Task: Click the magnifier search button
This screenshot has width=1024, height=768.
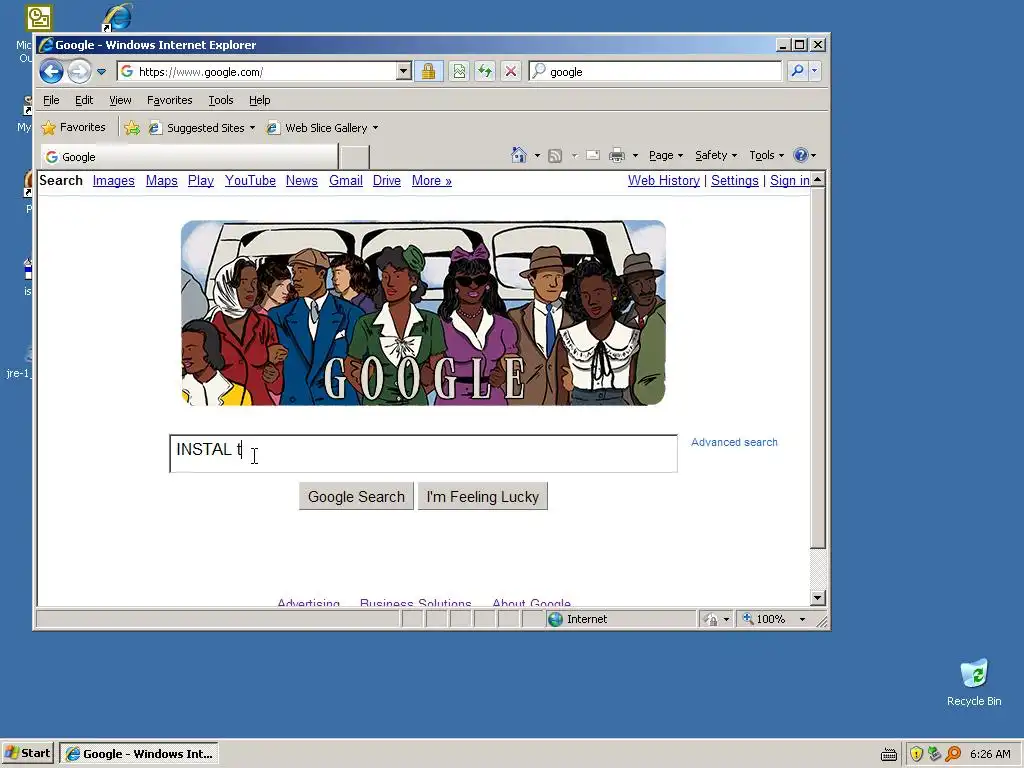Action: [797, 71]
